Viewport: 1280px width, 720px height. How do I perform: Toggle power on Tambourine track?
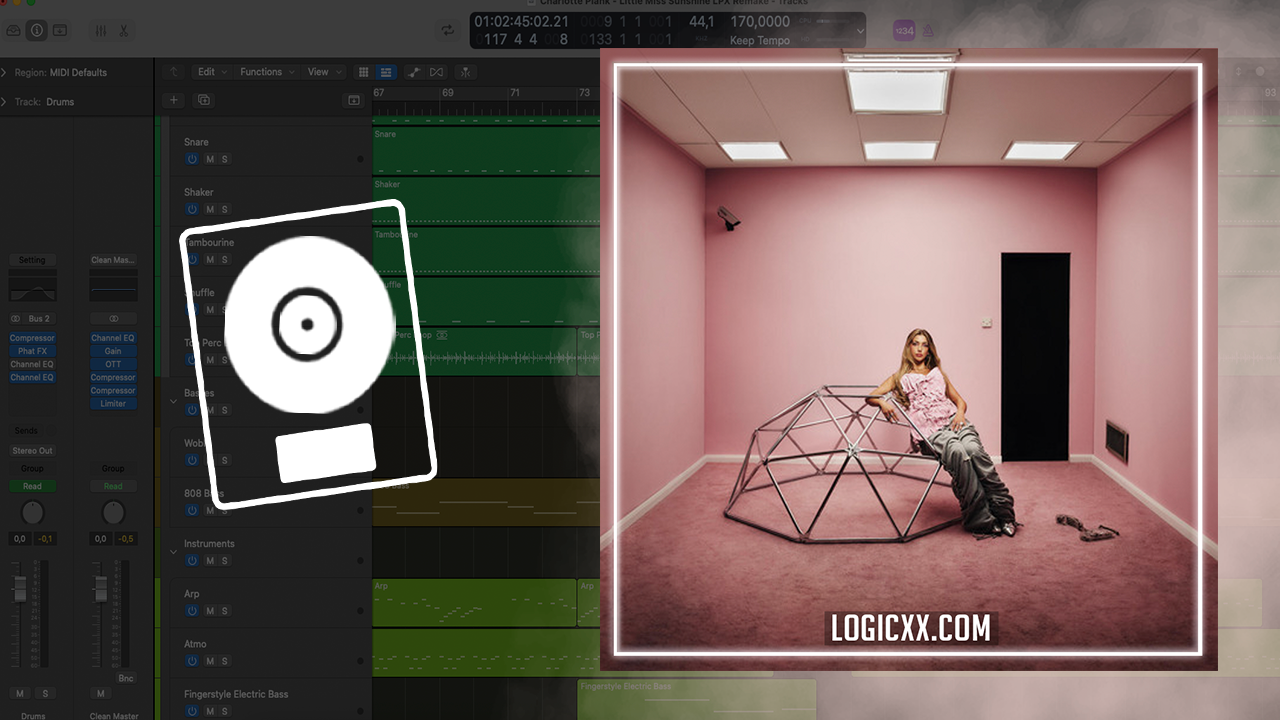click(x=192, y=259)
